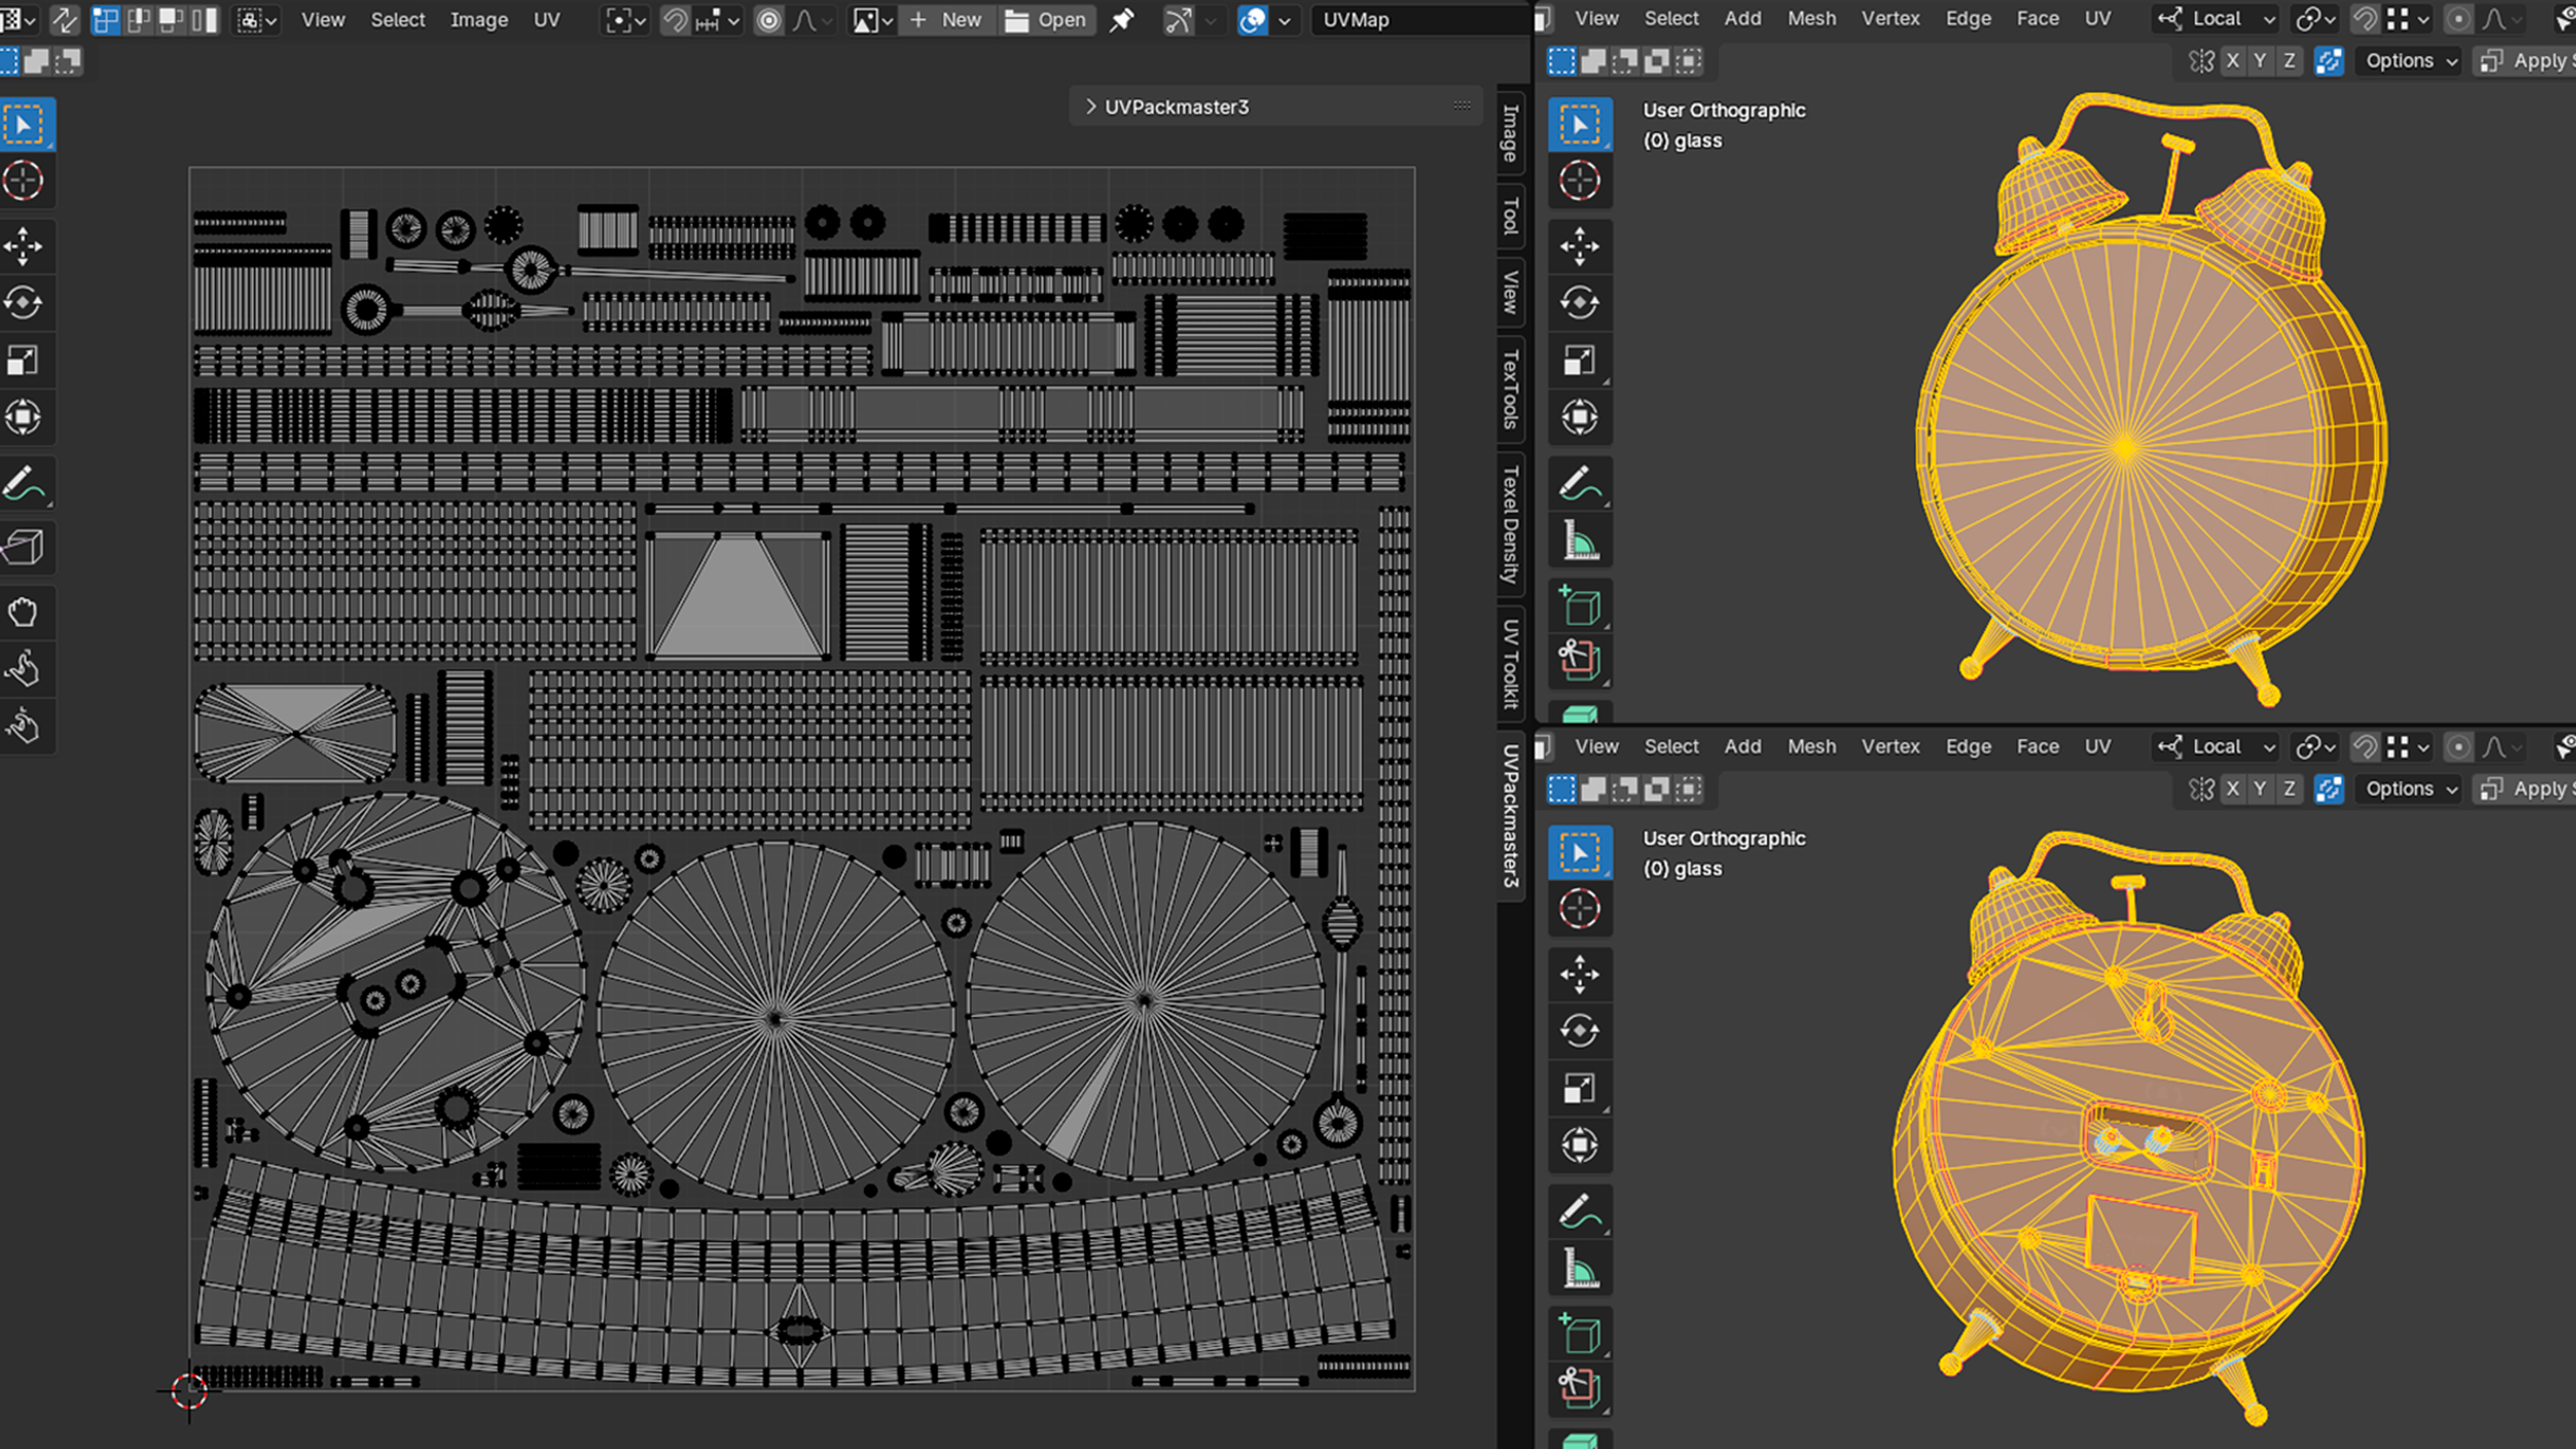This screenshot has height=1449, width=2576.
Task: Switch to the Texel Density sidebar tab
Action: (x=1510, y=524)
